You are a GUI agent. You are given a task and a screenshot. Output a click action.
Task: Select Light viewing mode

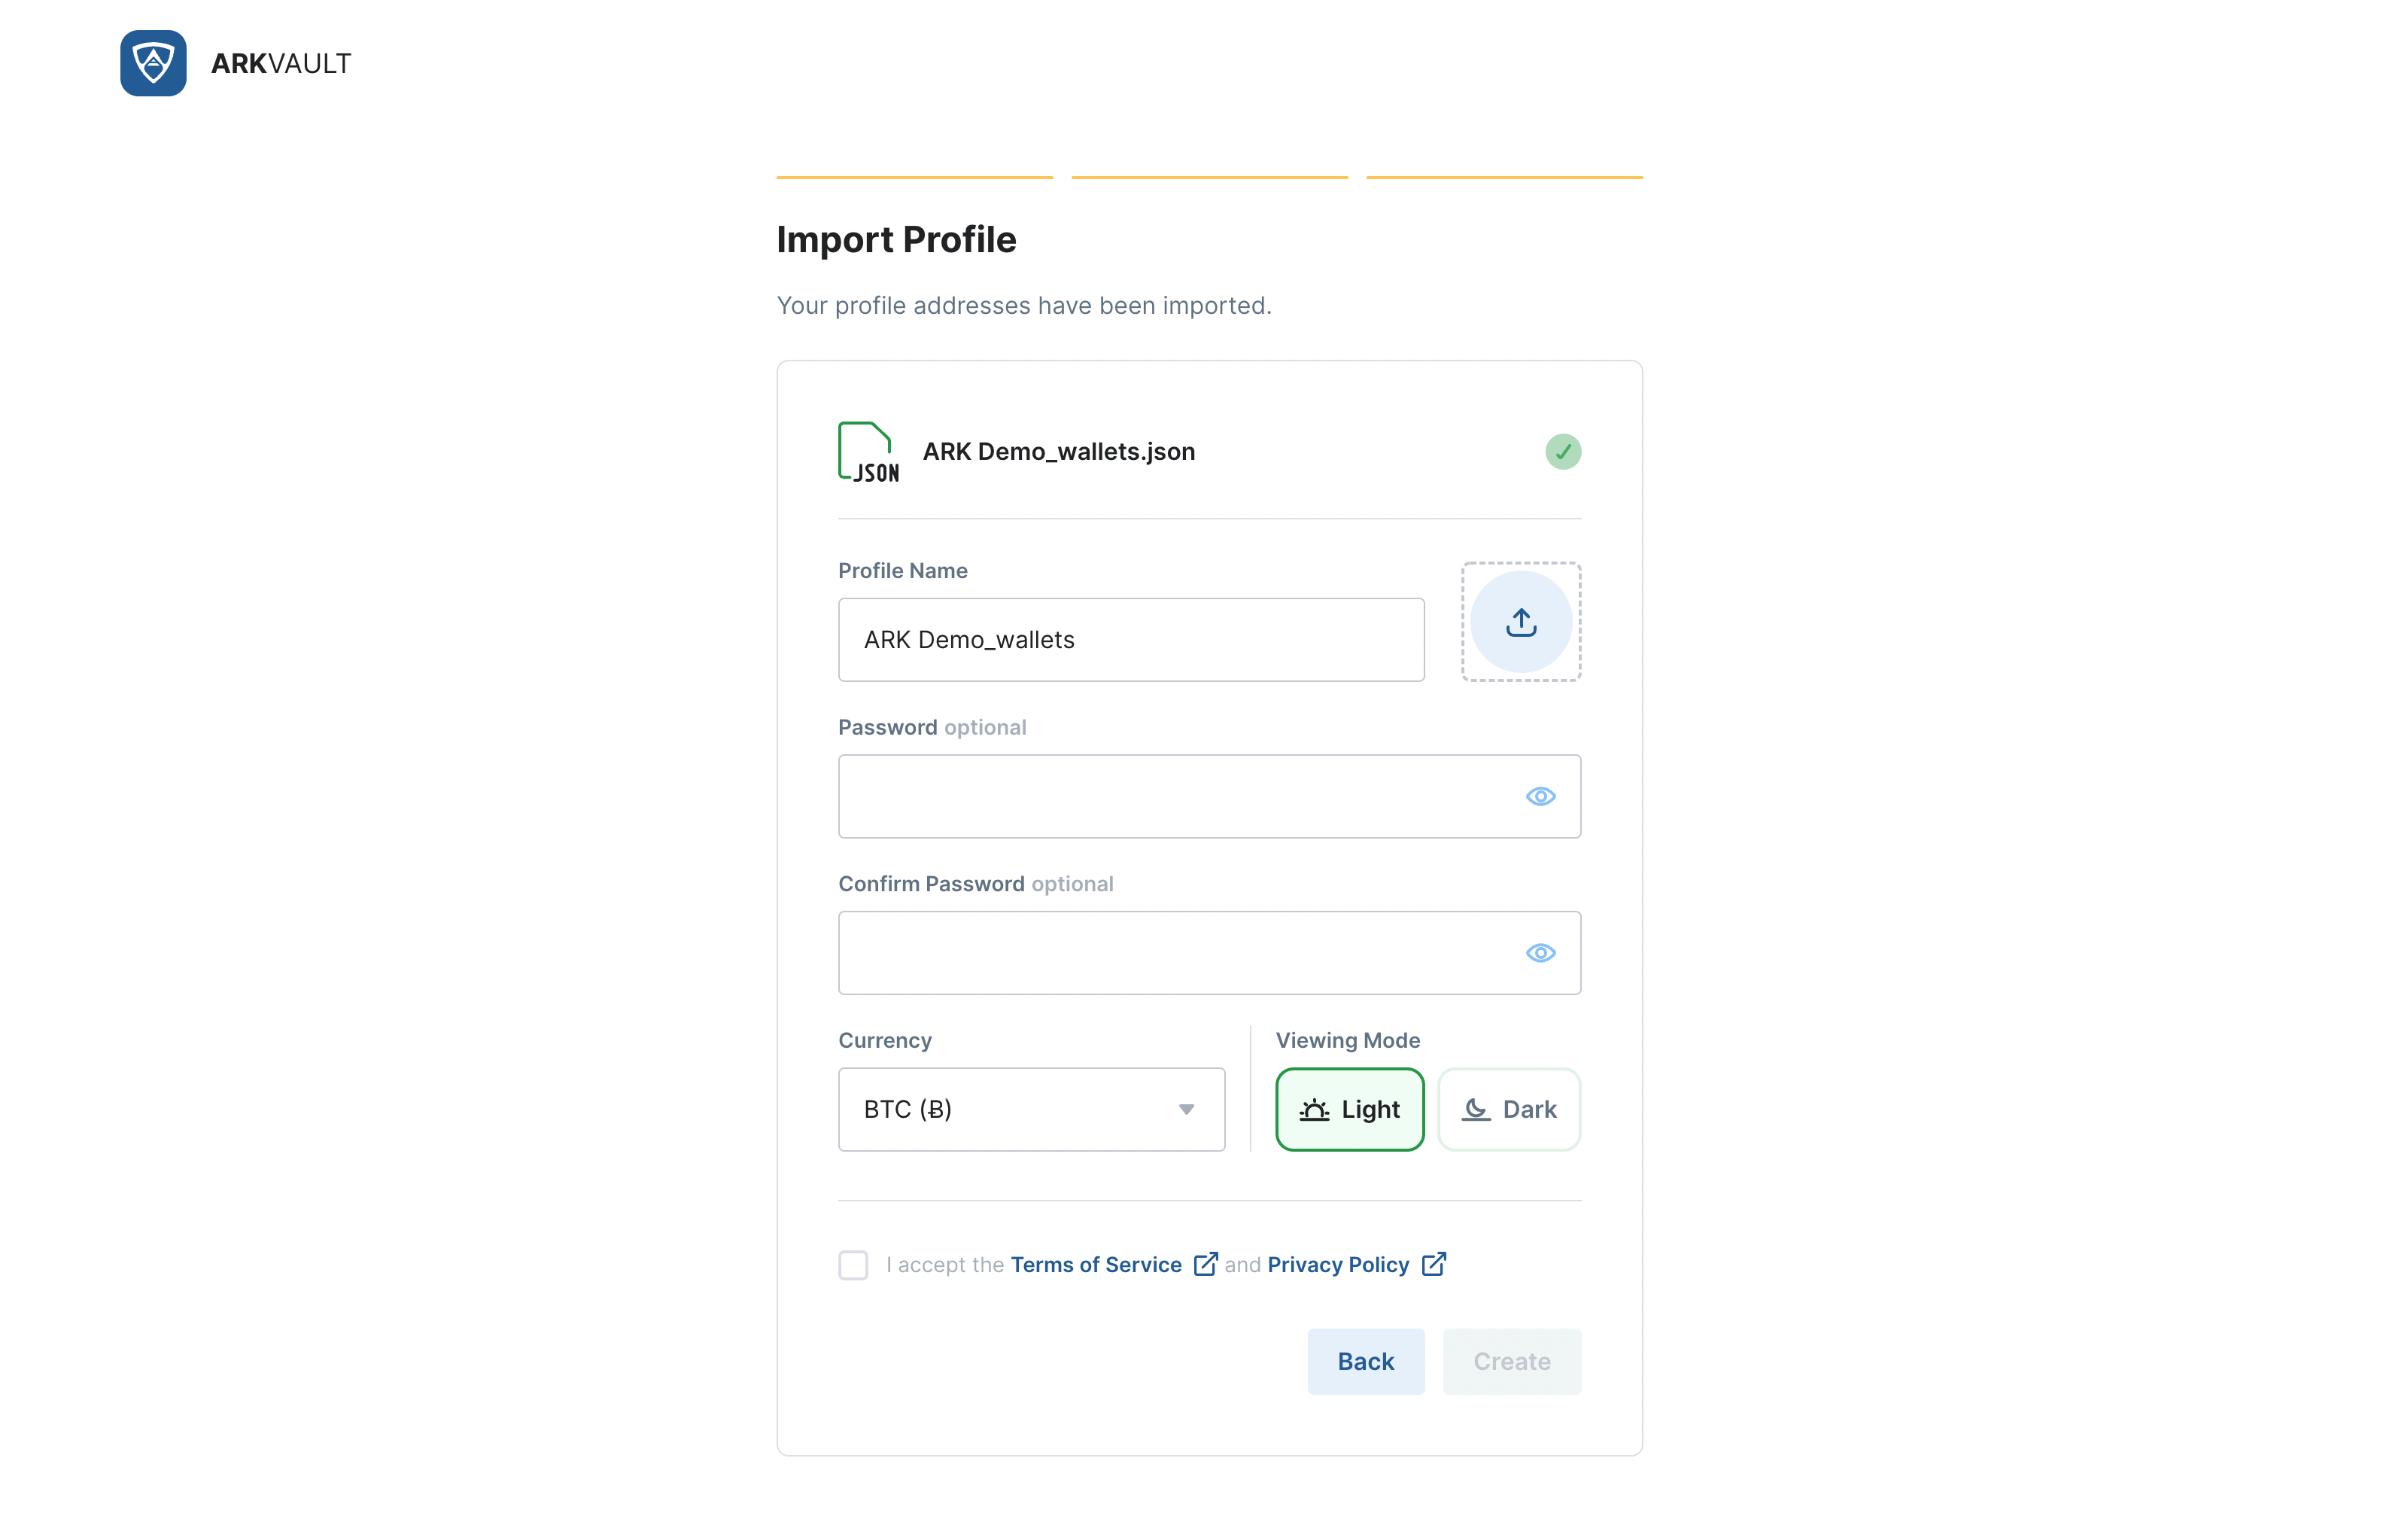[1349, 1110]
